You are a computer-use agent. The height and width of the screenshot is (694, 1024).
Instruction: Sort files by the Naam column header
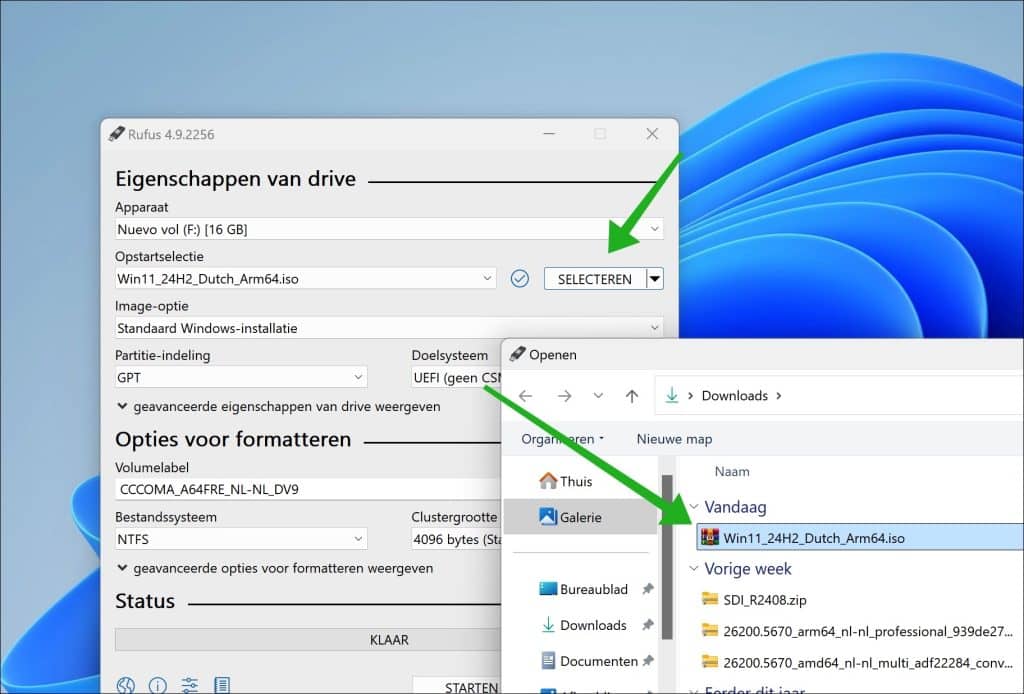coord(732,471)
